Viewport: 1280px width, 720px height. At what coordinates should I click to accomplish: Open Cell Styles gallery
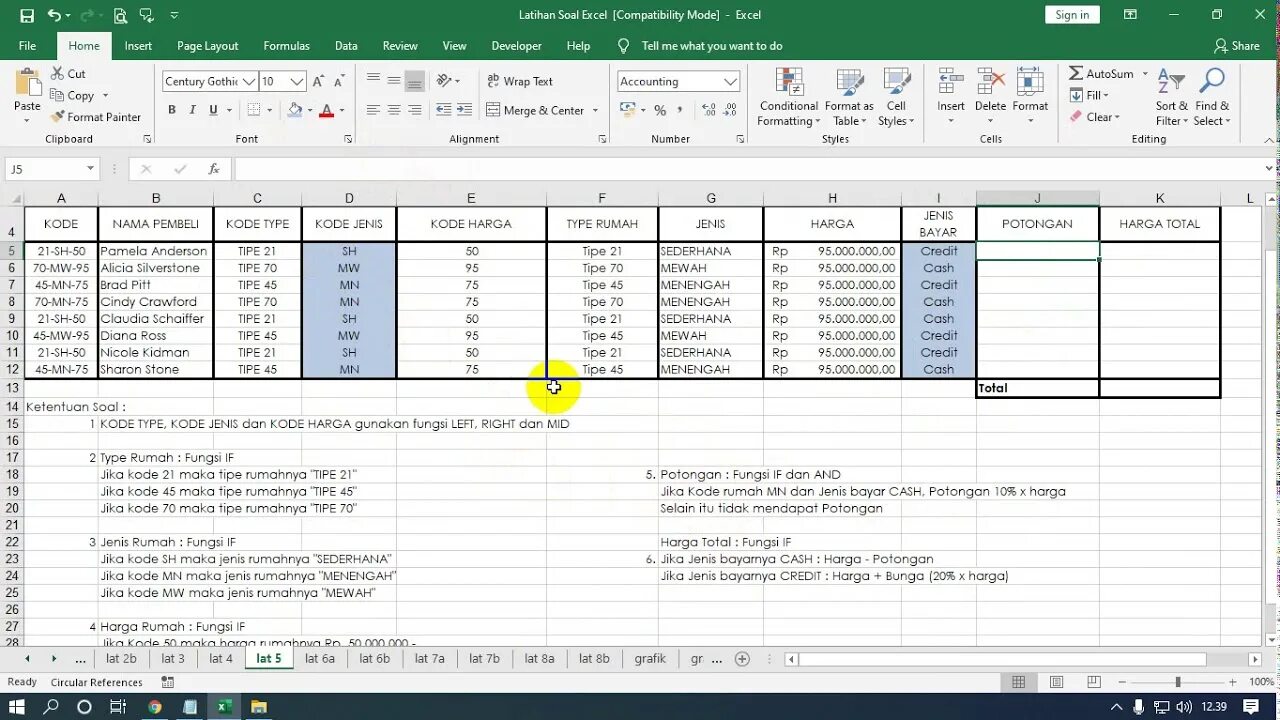click(896, 98)
